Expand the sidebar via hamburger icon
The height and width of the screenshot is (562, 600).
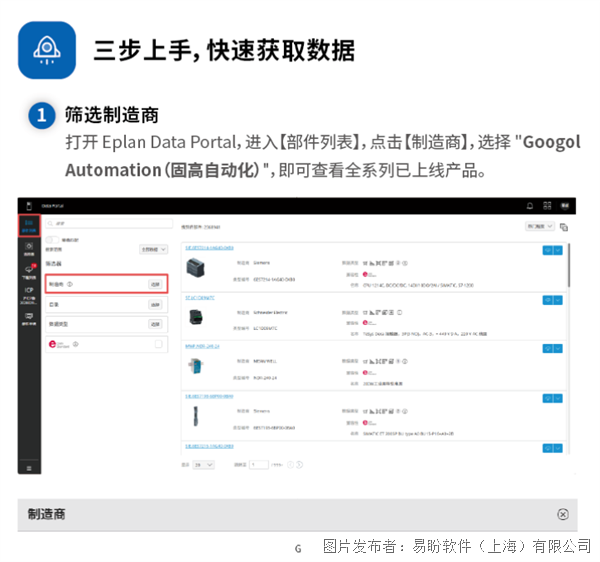click(29, 468)
